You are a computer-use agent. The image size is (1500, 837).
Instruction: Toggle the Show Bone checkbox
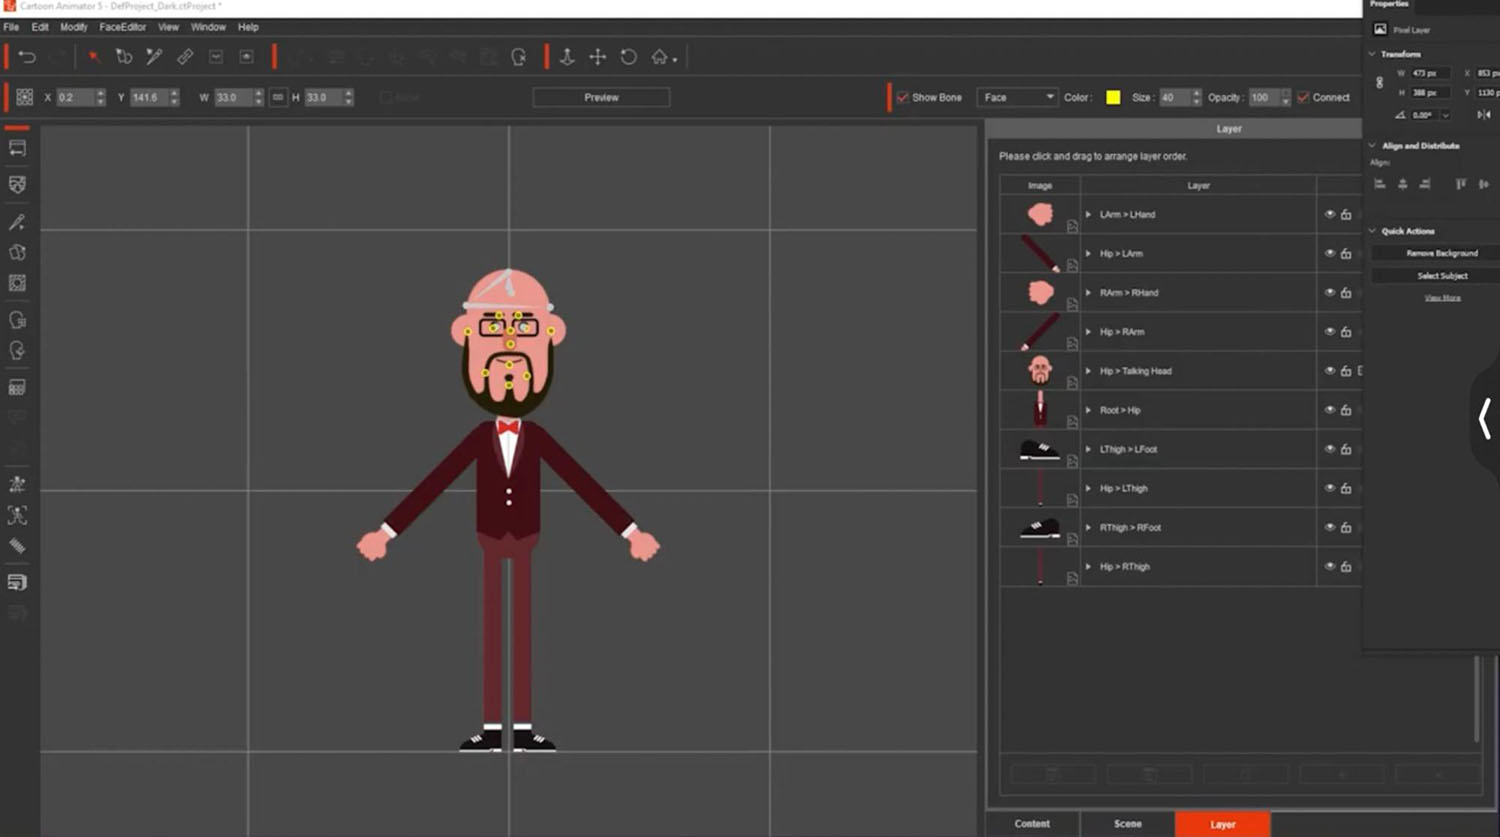(x=903, y=97)
